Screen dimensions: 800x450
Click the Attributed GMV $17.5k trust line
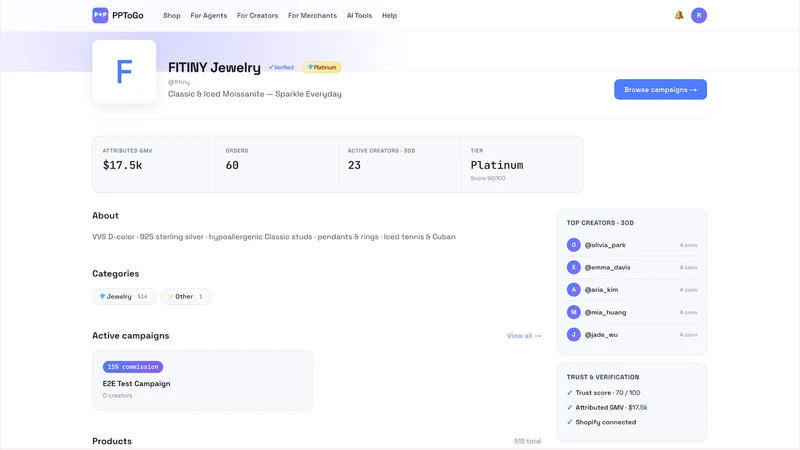(x=611, y=408)
